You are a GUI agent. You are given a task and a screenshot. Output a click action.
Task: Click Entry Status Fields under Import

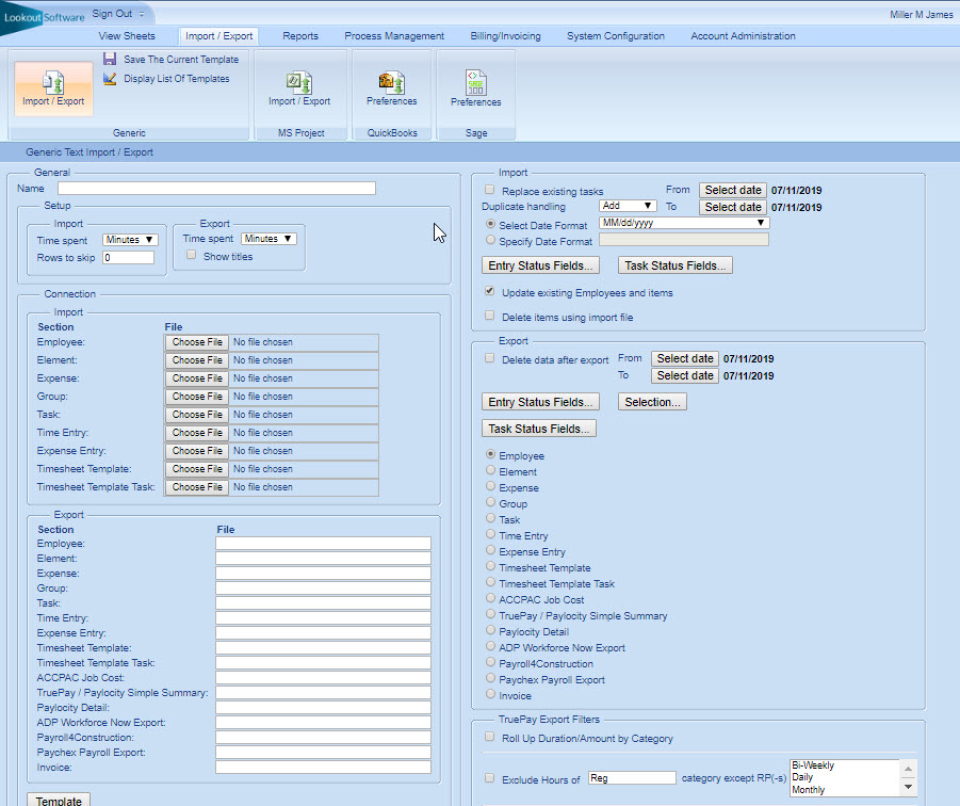540,266
